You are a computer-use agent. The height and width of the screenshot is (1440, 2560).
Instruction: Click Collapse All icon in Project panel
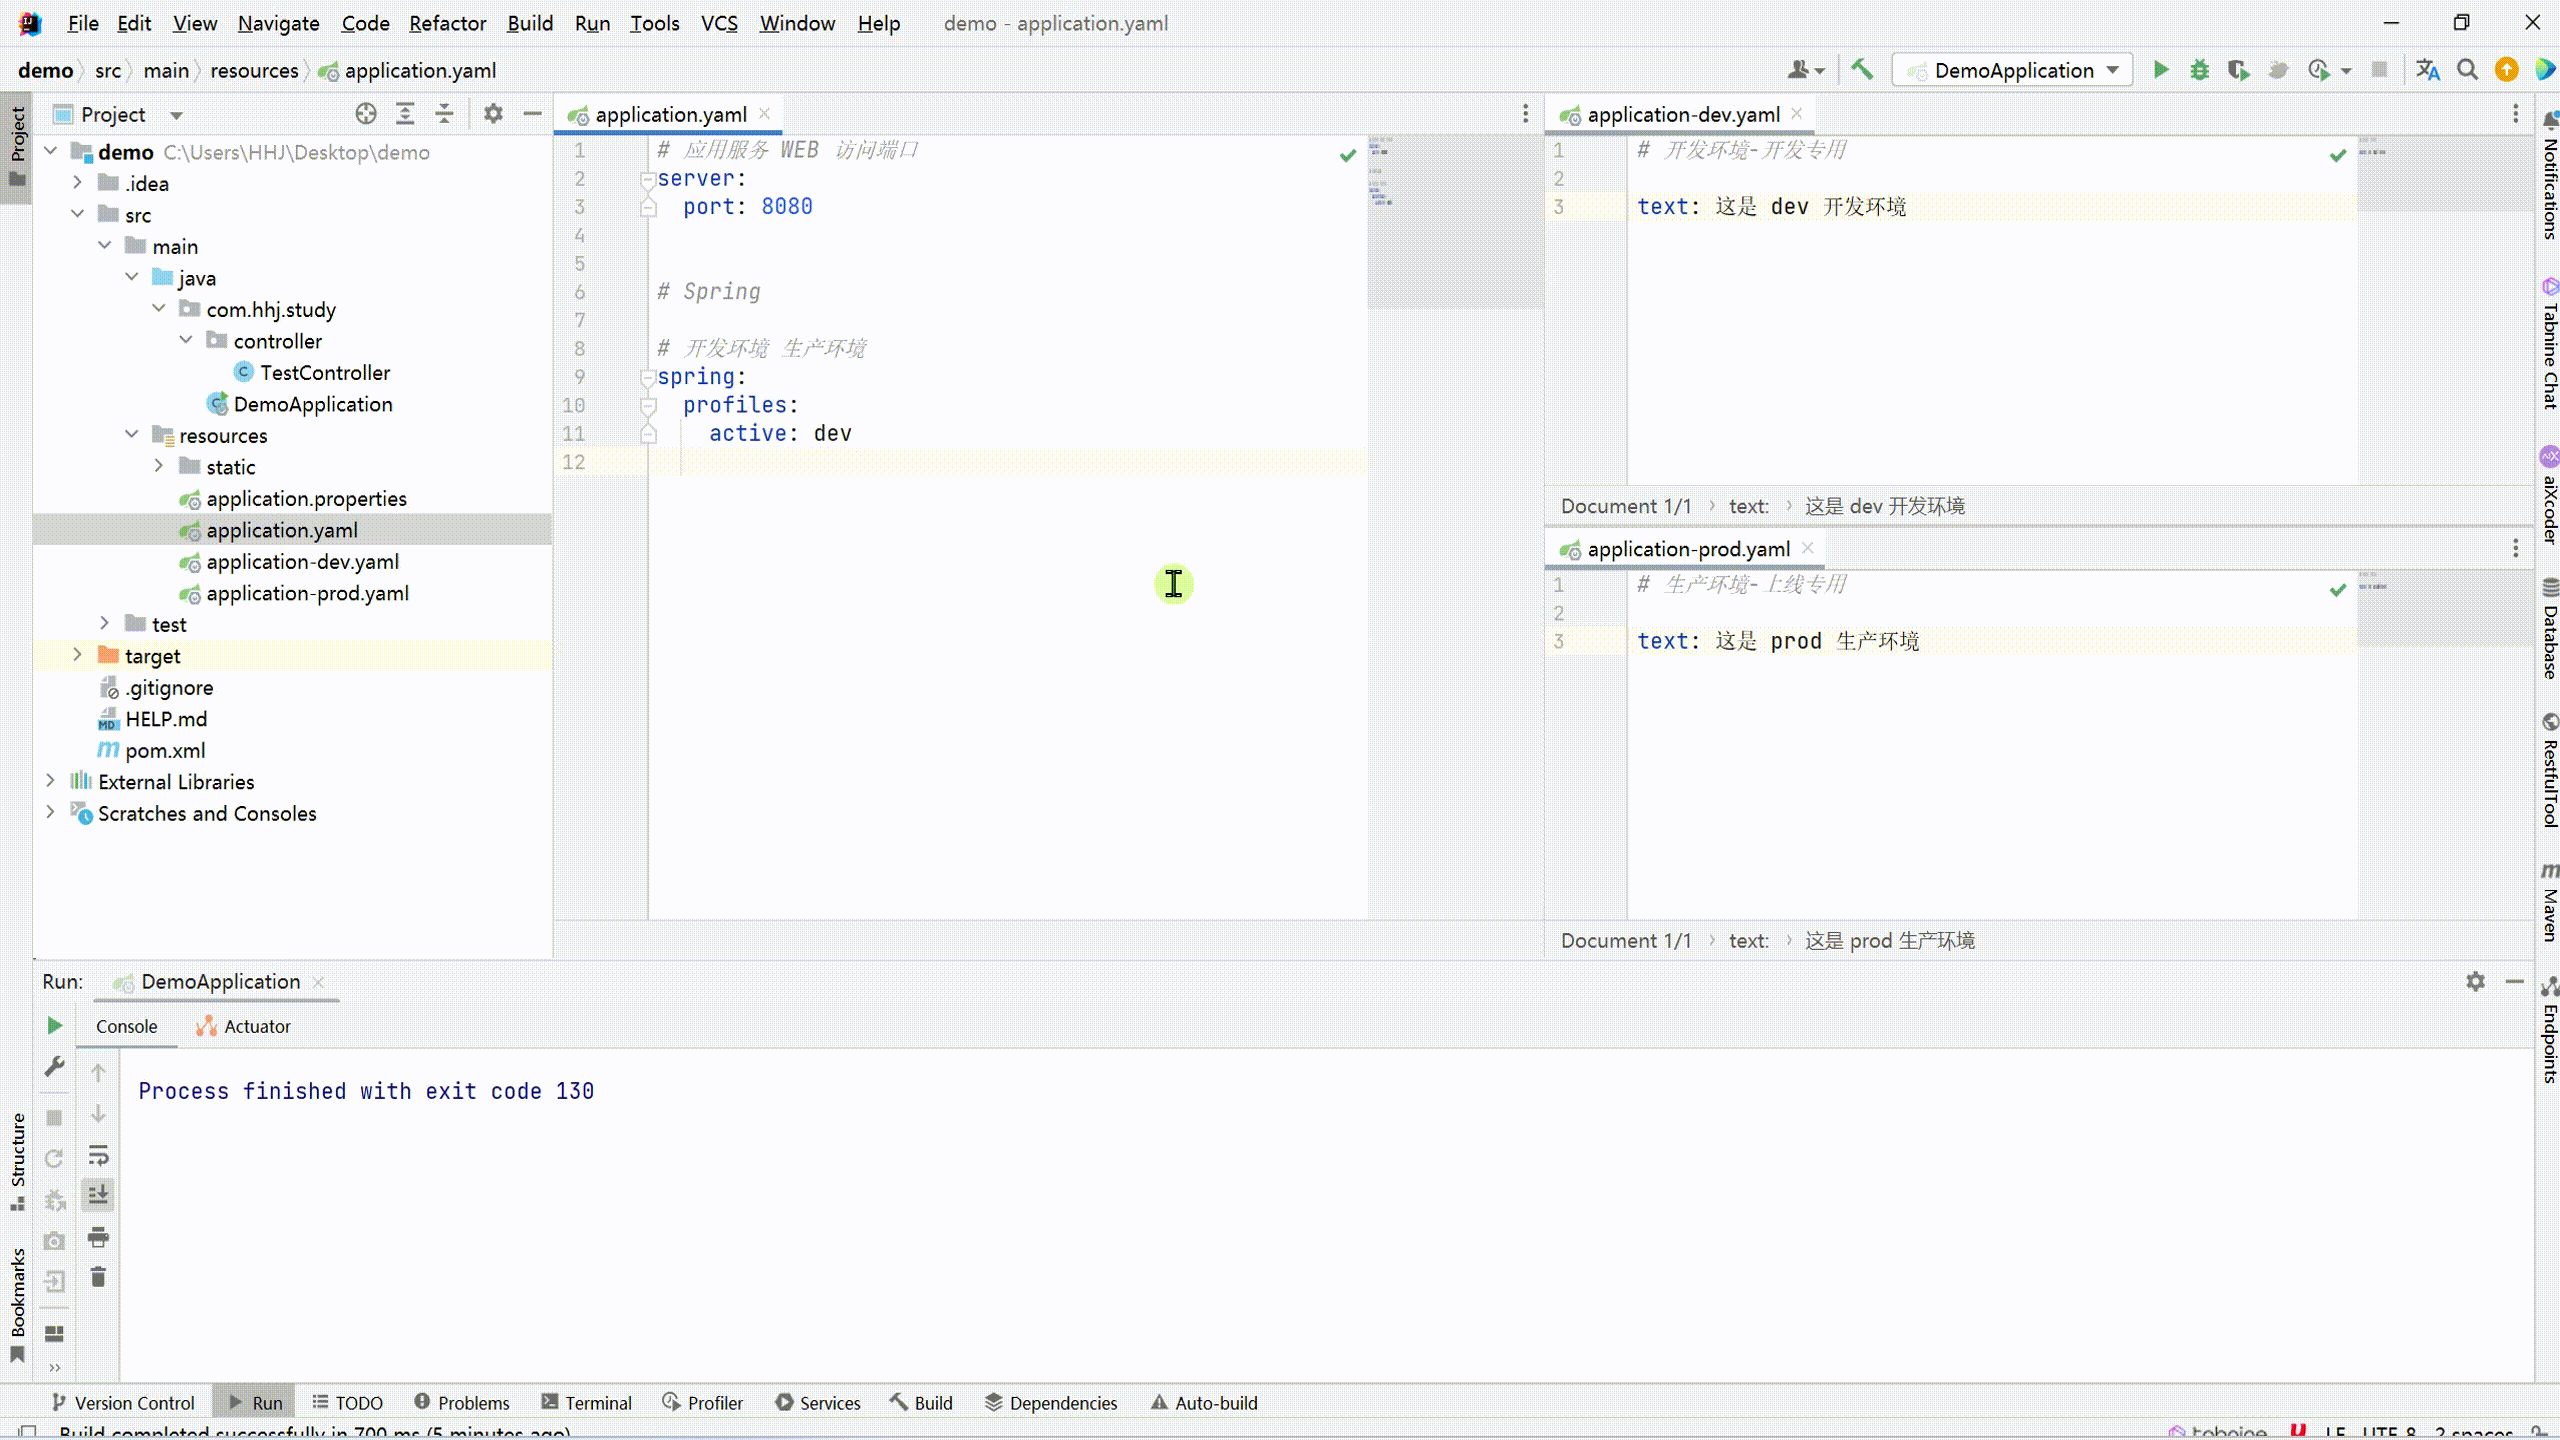(444, 114)
